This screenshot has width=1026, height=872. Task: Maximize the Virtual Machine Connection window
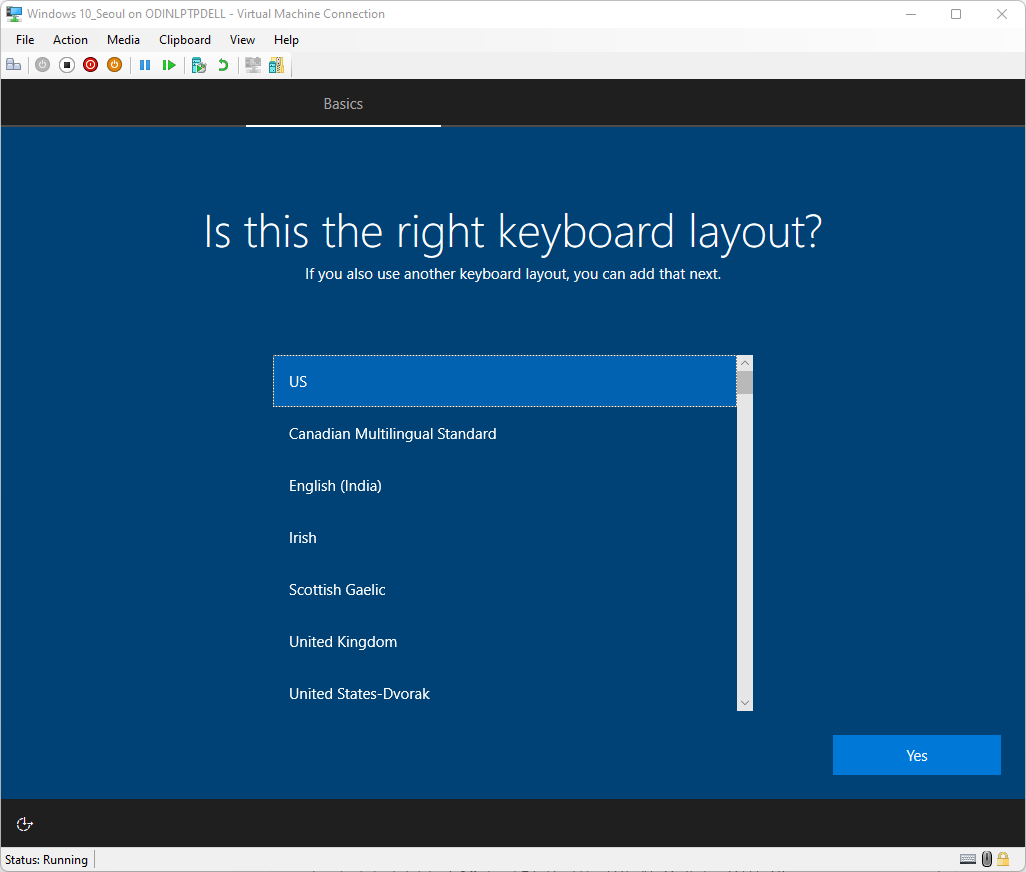click(x=956, y=14)
